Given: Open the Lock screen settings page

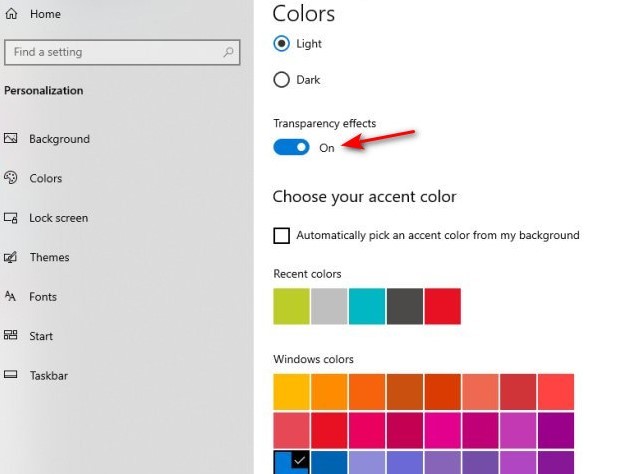Looking at the screenshot, I should click(x=58, y=218).
